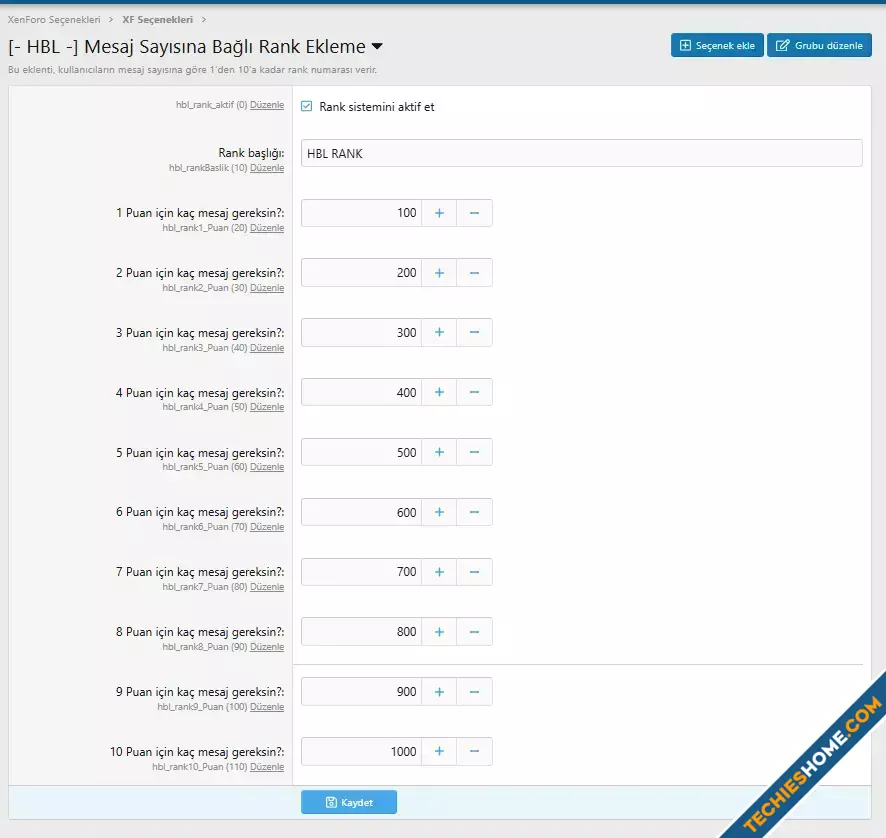This screenshot has height=838, width=886.
Task: Open Düzenle link for hbl_rank10_Puan
Action: pyautogui.click(x=267, y=766)
